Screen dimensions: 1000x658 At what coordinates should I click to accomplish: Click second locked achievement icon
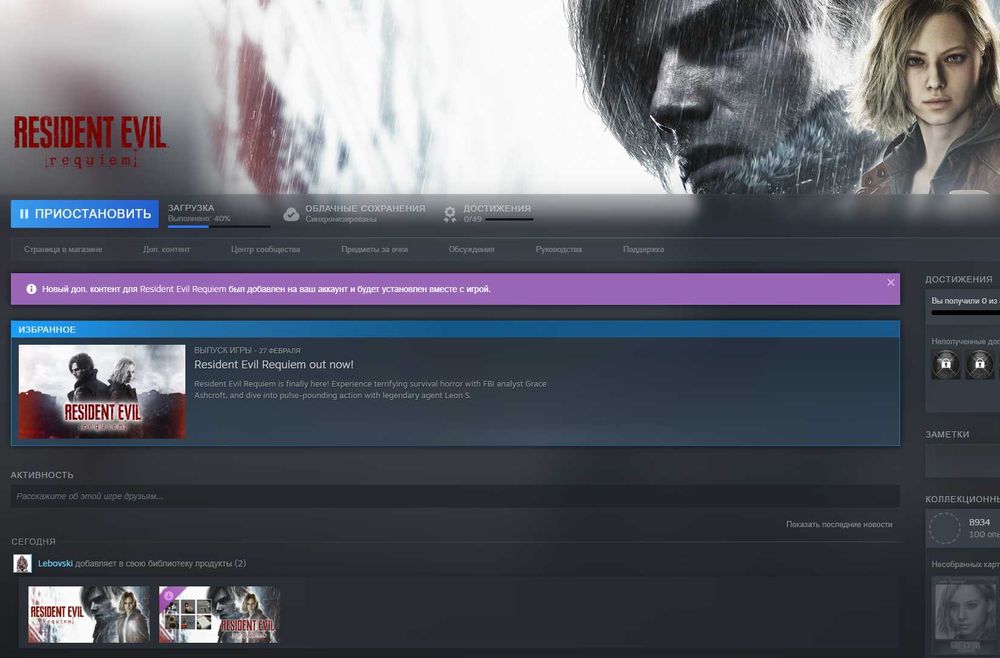980,364
